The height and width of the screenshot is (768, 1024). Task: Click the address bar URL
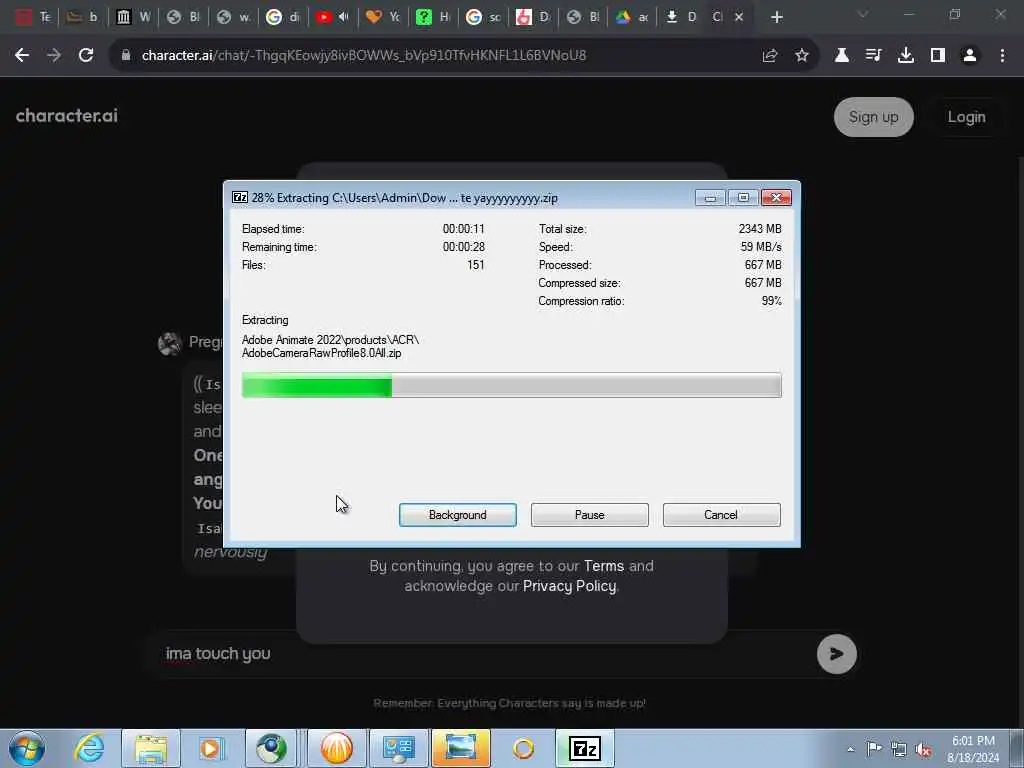(x=364, y=56)
